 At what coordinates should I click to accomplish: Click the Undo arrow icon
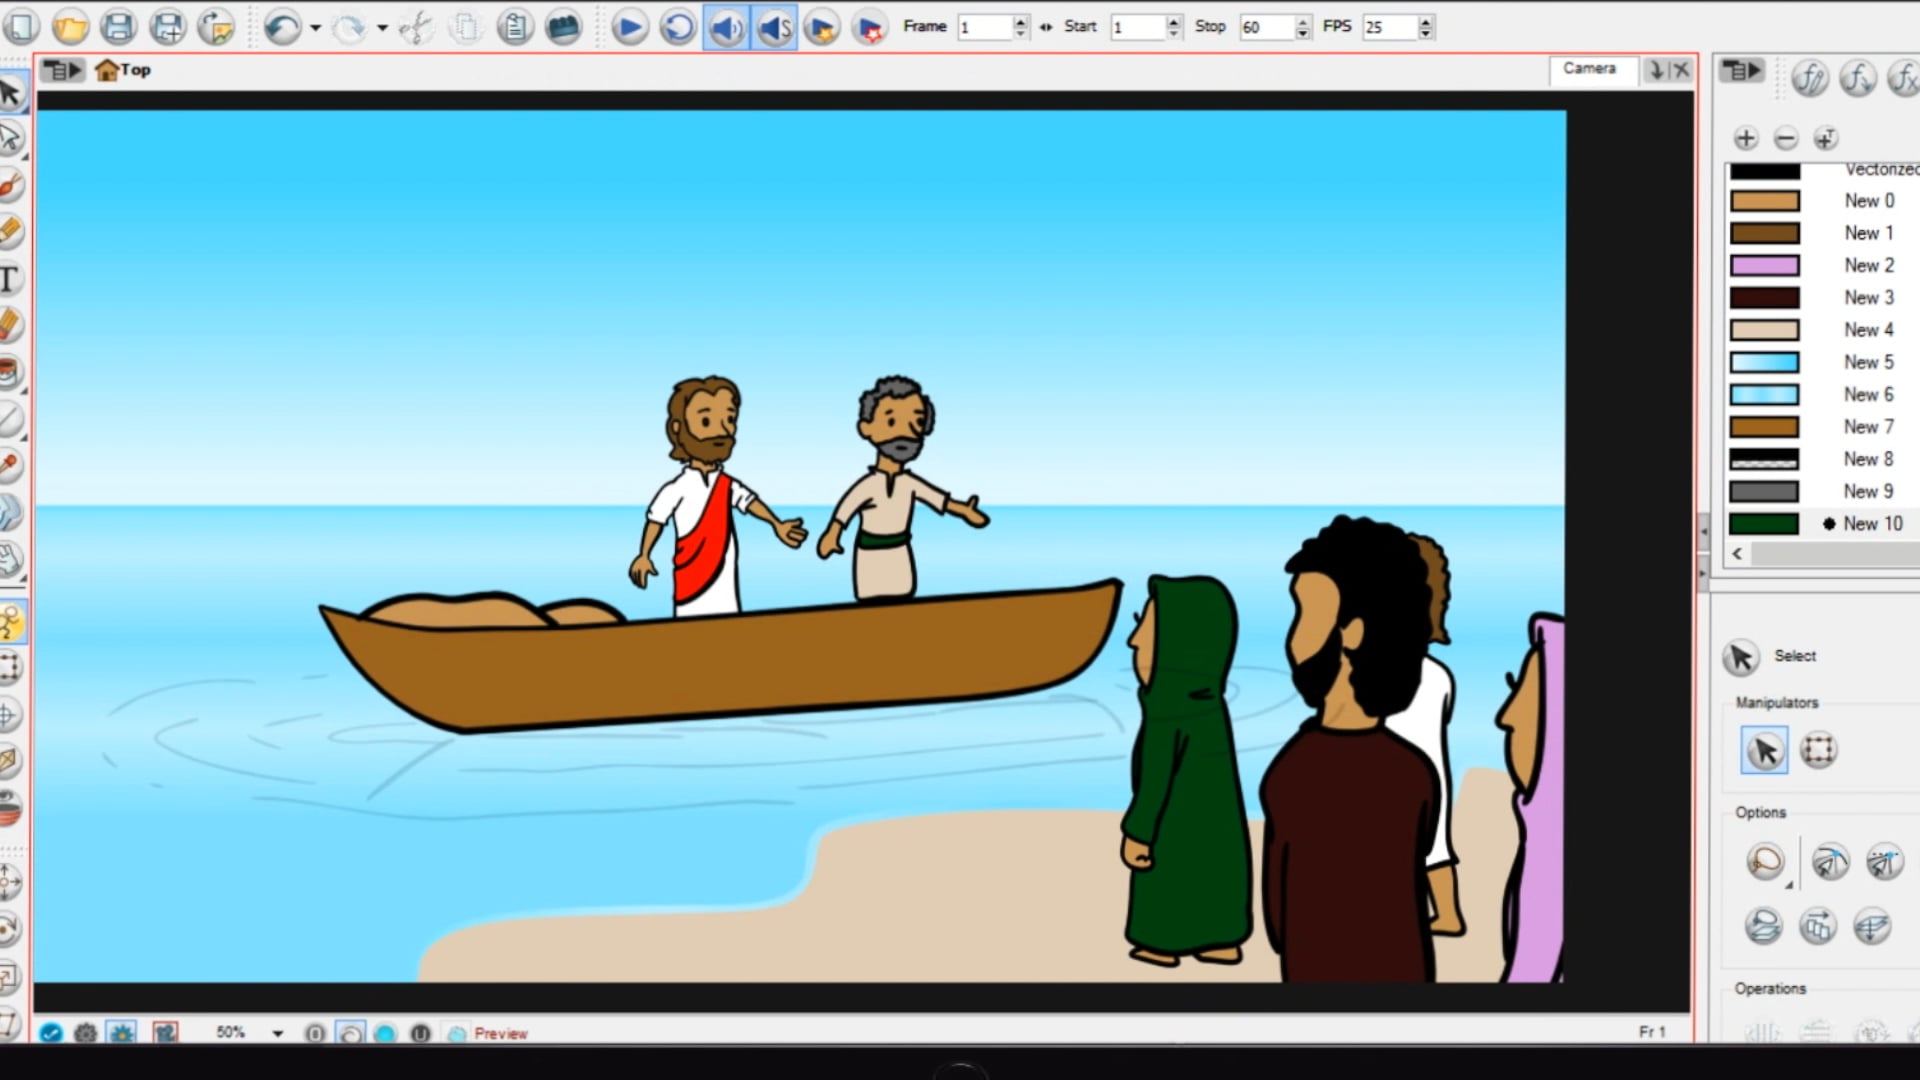282,27
